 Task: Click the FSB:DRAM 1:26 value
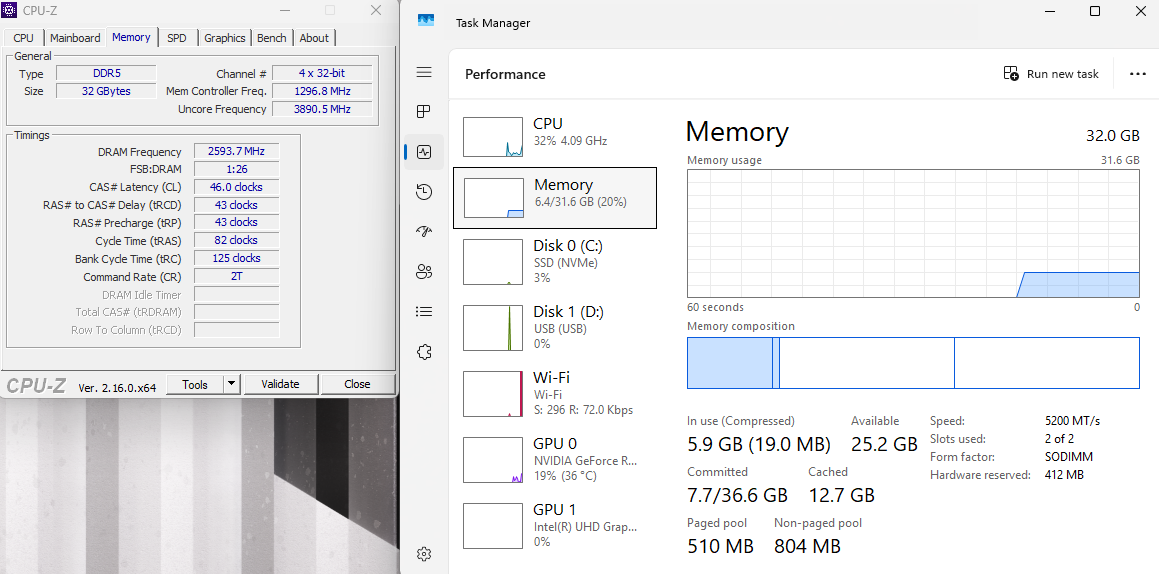click(237, 169)
